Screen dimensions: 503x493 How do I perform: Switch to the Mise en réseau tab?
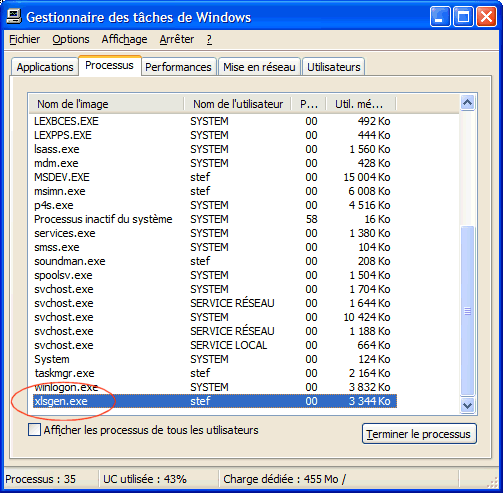tap(259, 67)
